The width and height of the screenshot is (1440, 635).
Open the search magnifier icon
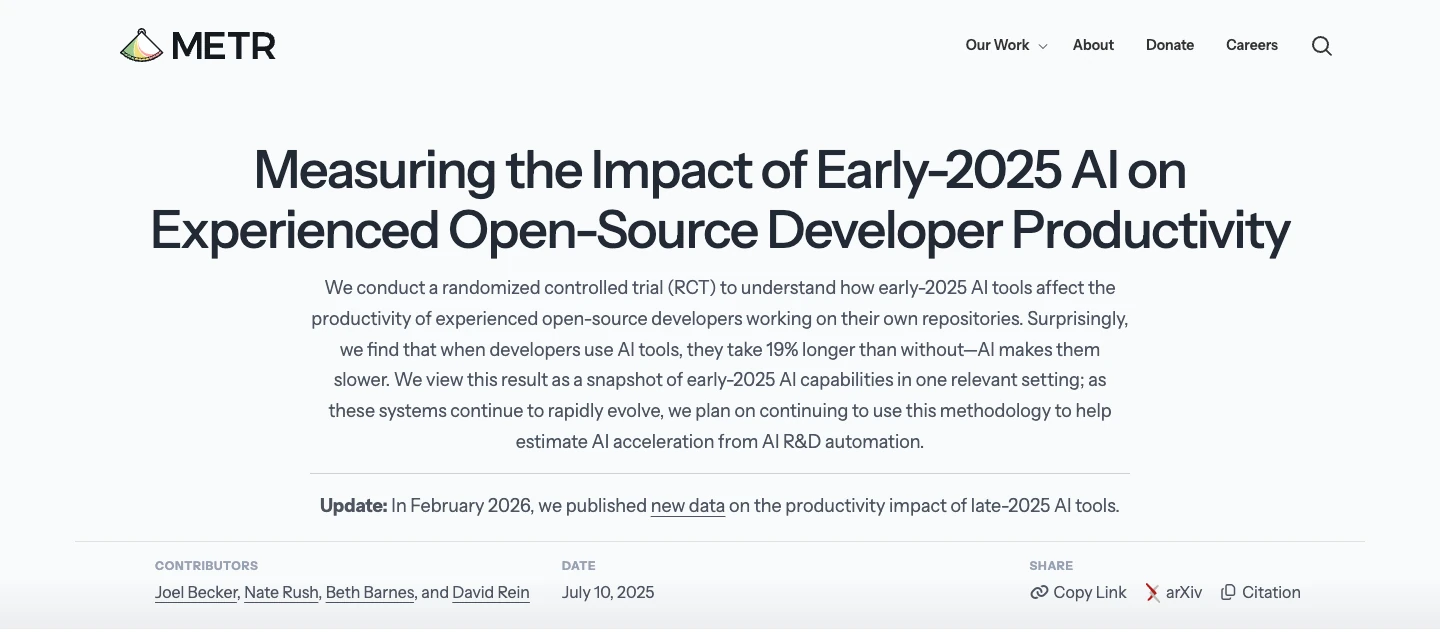(x=1322, y=46)
